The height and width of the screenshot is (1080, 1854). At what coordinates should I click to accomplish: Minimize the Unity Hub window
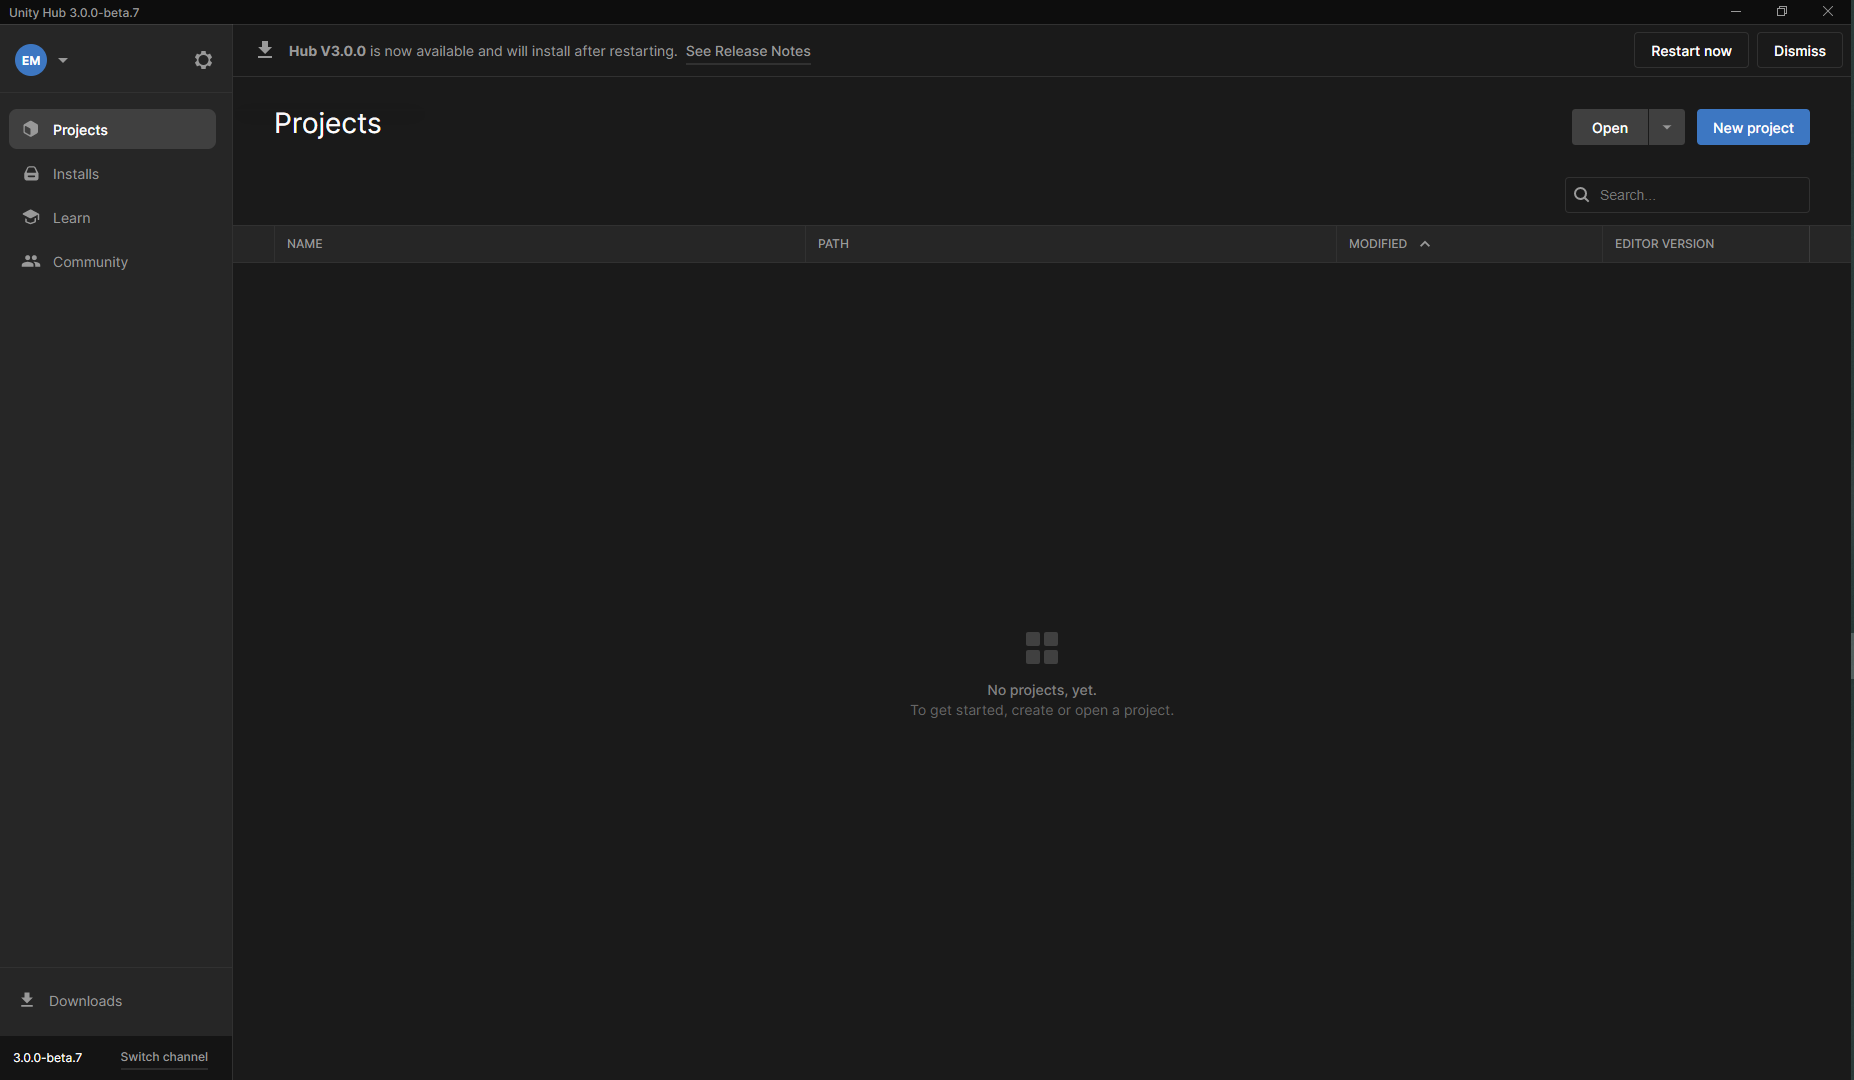(1736, 12)
